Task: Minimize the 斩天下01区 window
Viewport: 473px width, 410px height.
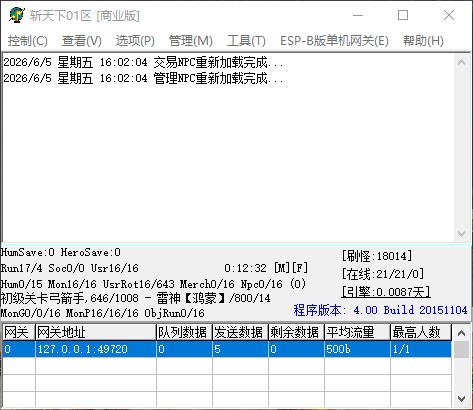Action: tap(358, 15)
